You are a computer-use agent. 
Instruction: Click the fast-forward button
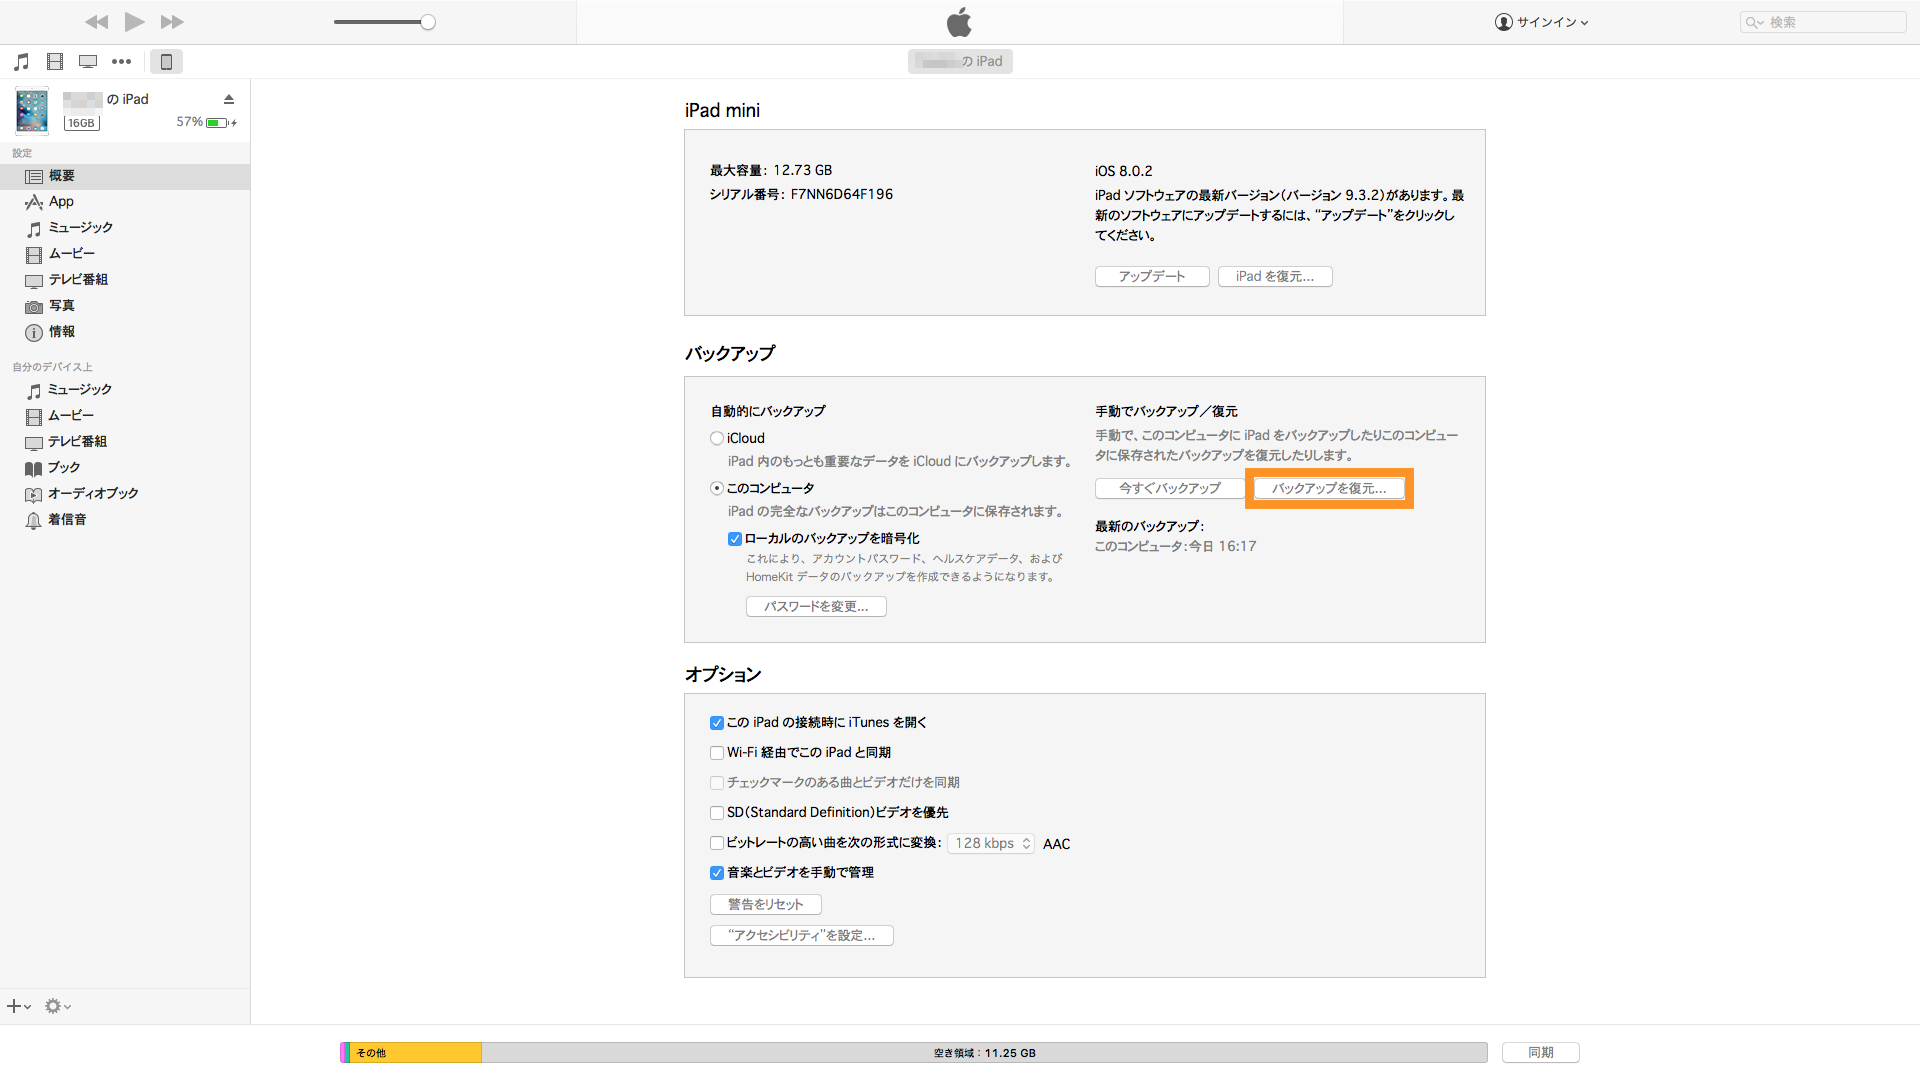point(172,22)
